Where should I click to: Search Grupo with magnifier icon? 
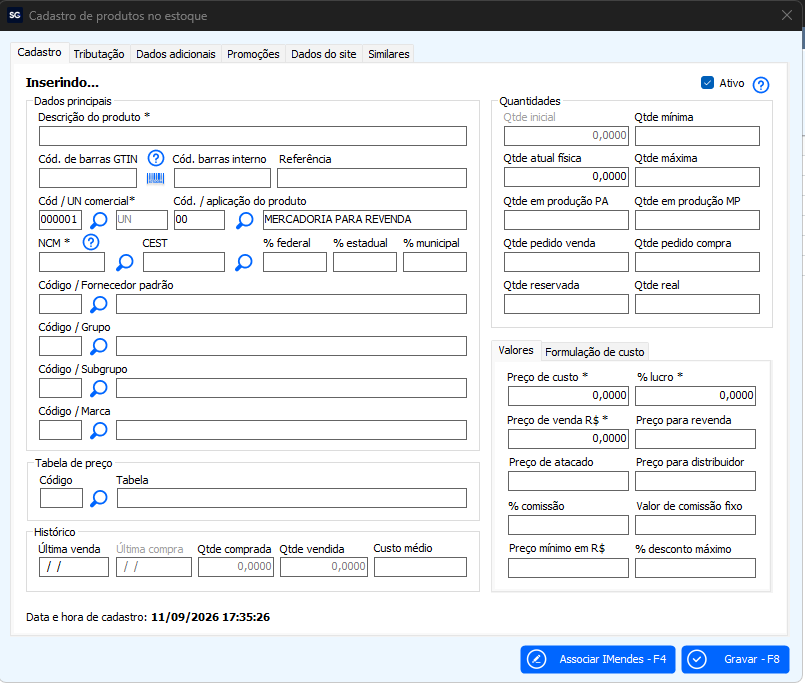pos(99,347)
